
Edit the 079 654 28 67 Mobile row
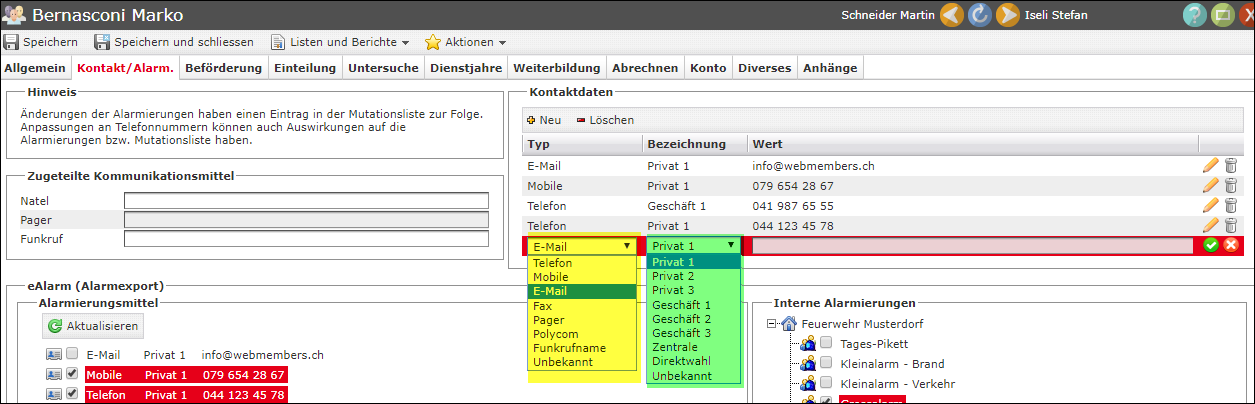[x=1211, y=186]
